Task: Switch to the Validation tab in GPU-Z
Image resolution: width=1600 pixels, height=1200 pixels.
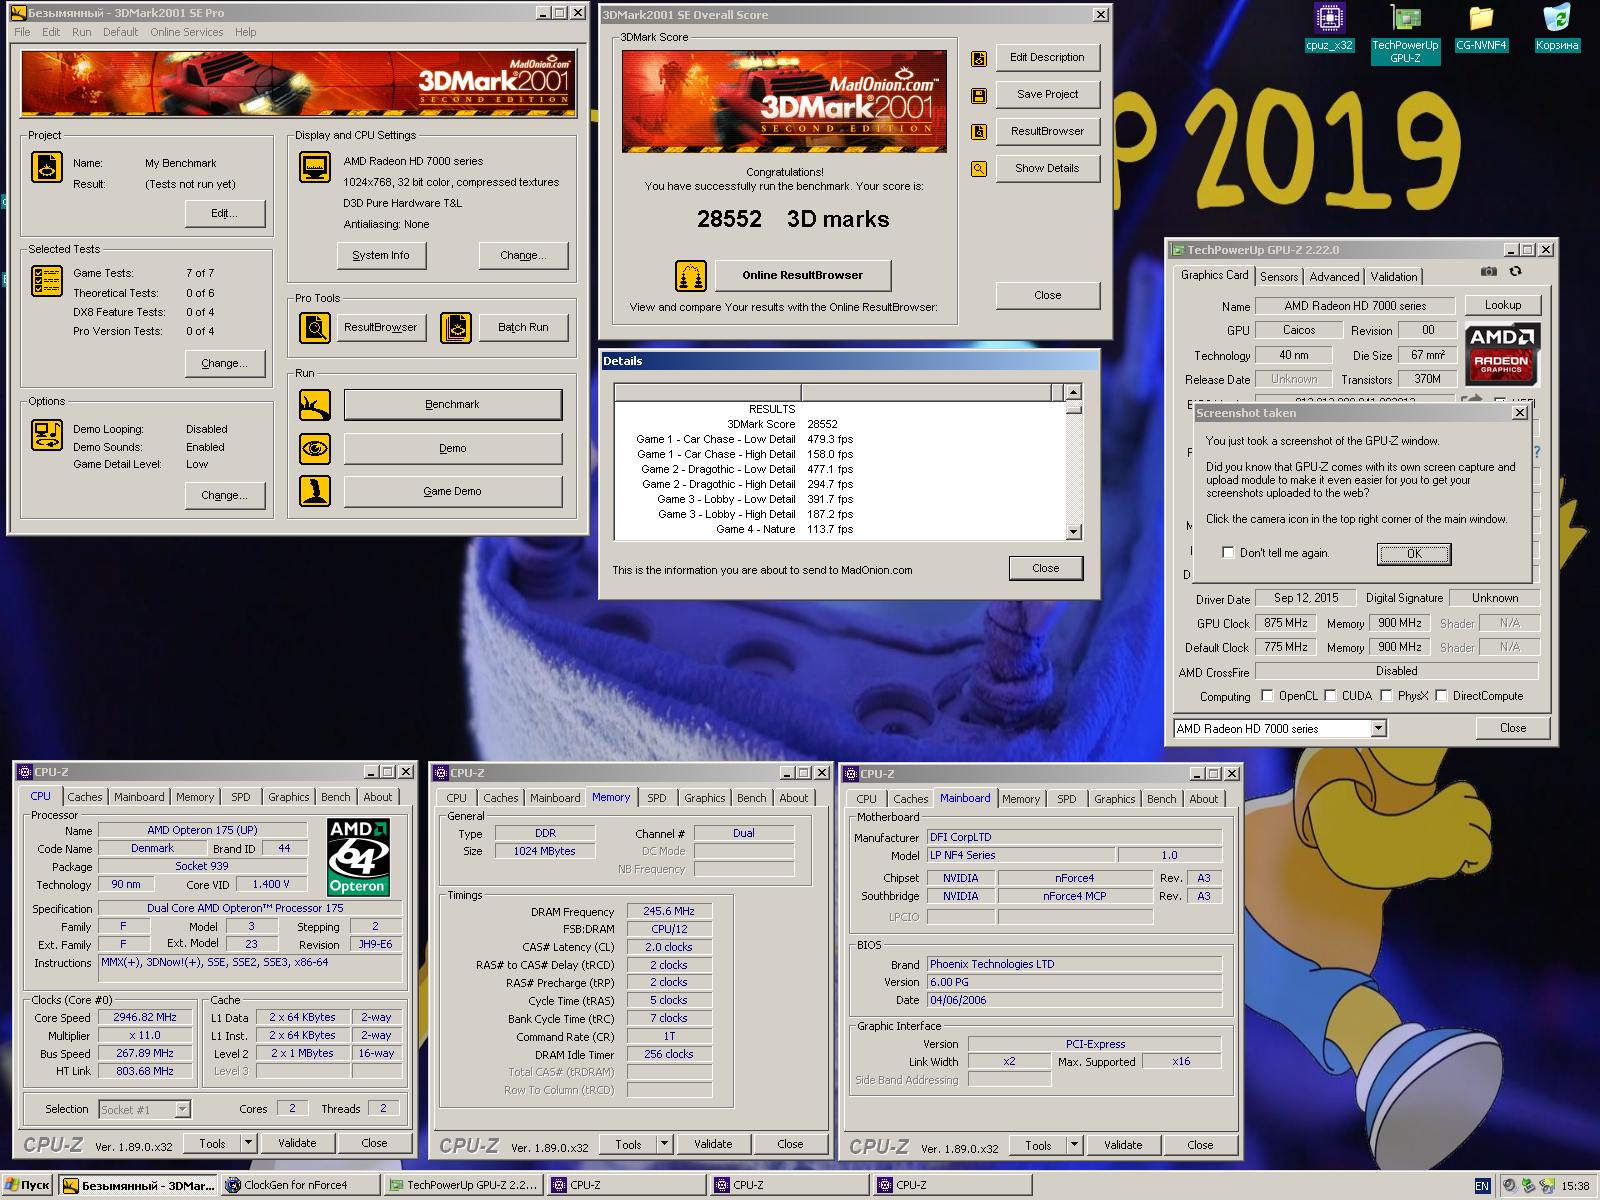Action: click(x=1394, y=277)
